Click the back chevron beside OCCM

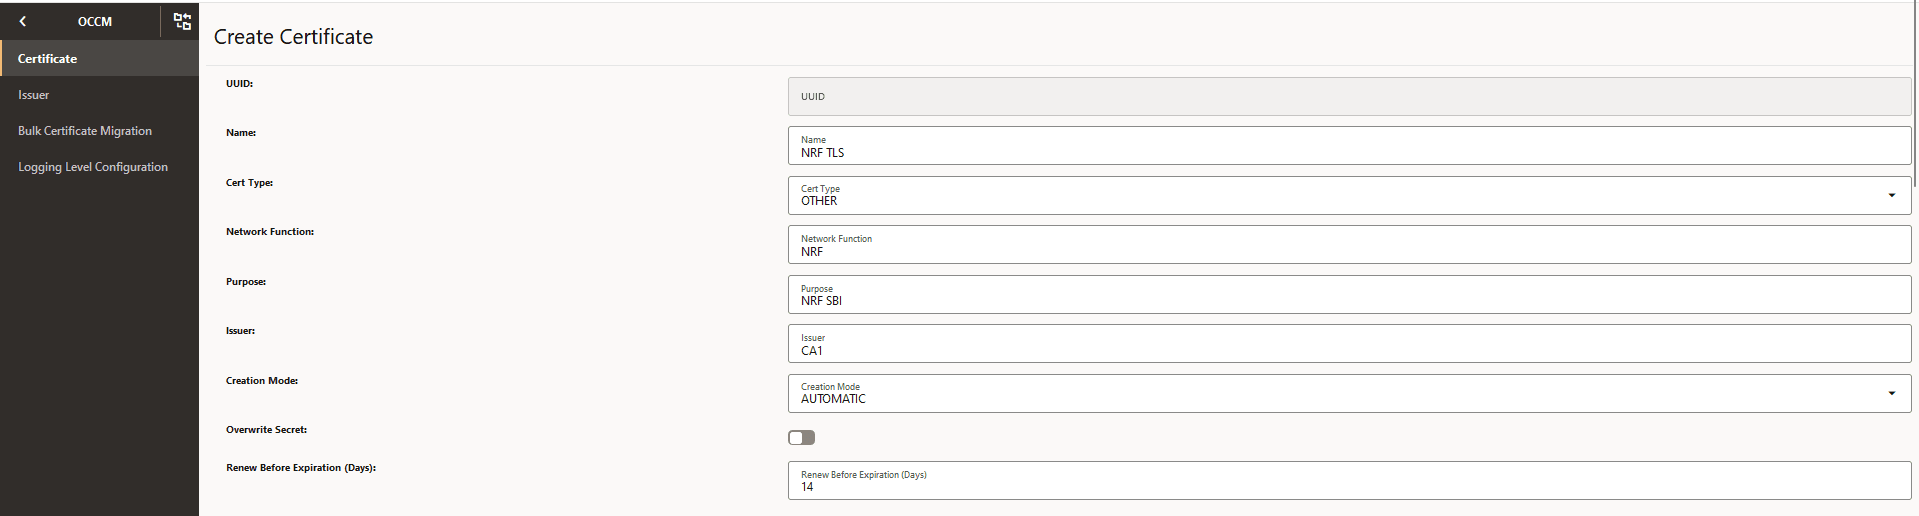23,21
